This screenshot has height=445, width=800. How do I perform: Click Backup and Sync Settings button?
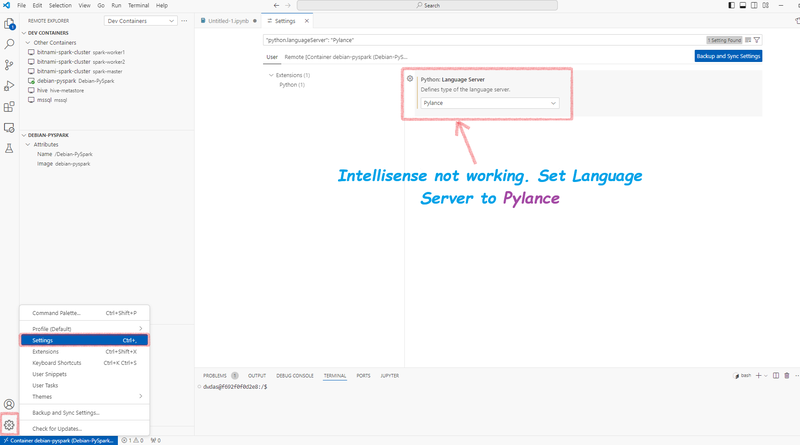click(728, 56)
